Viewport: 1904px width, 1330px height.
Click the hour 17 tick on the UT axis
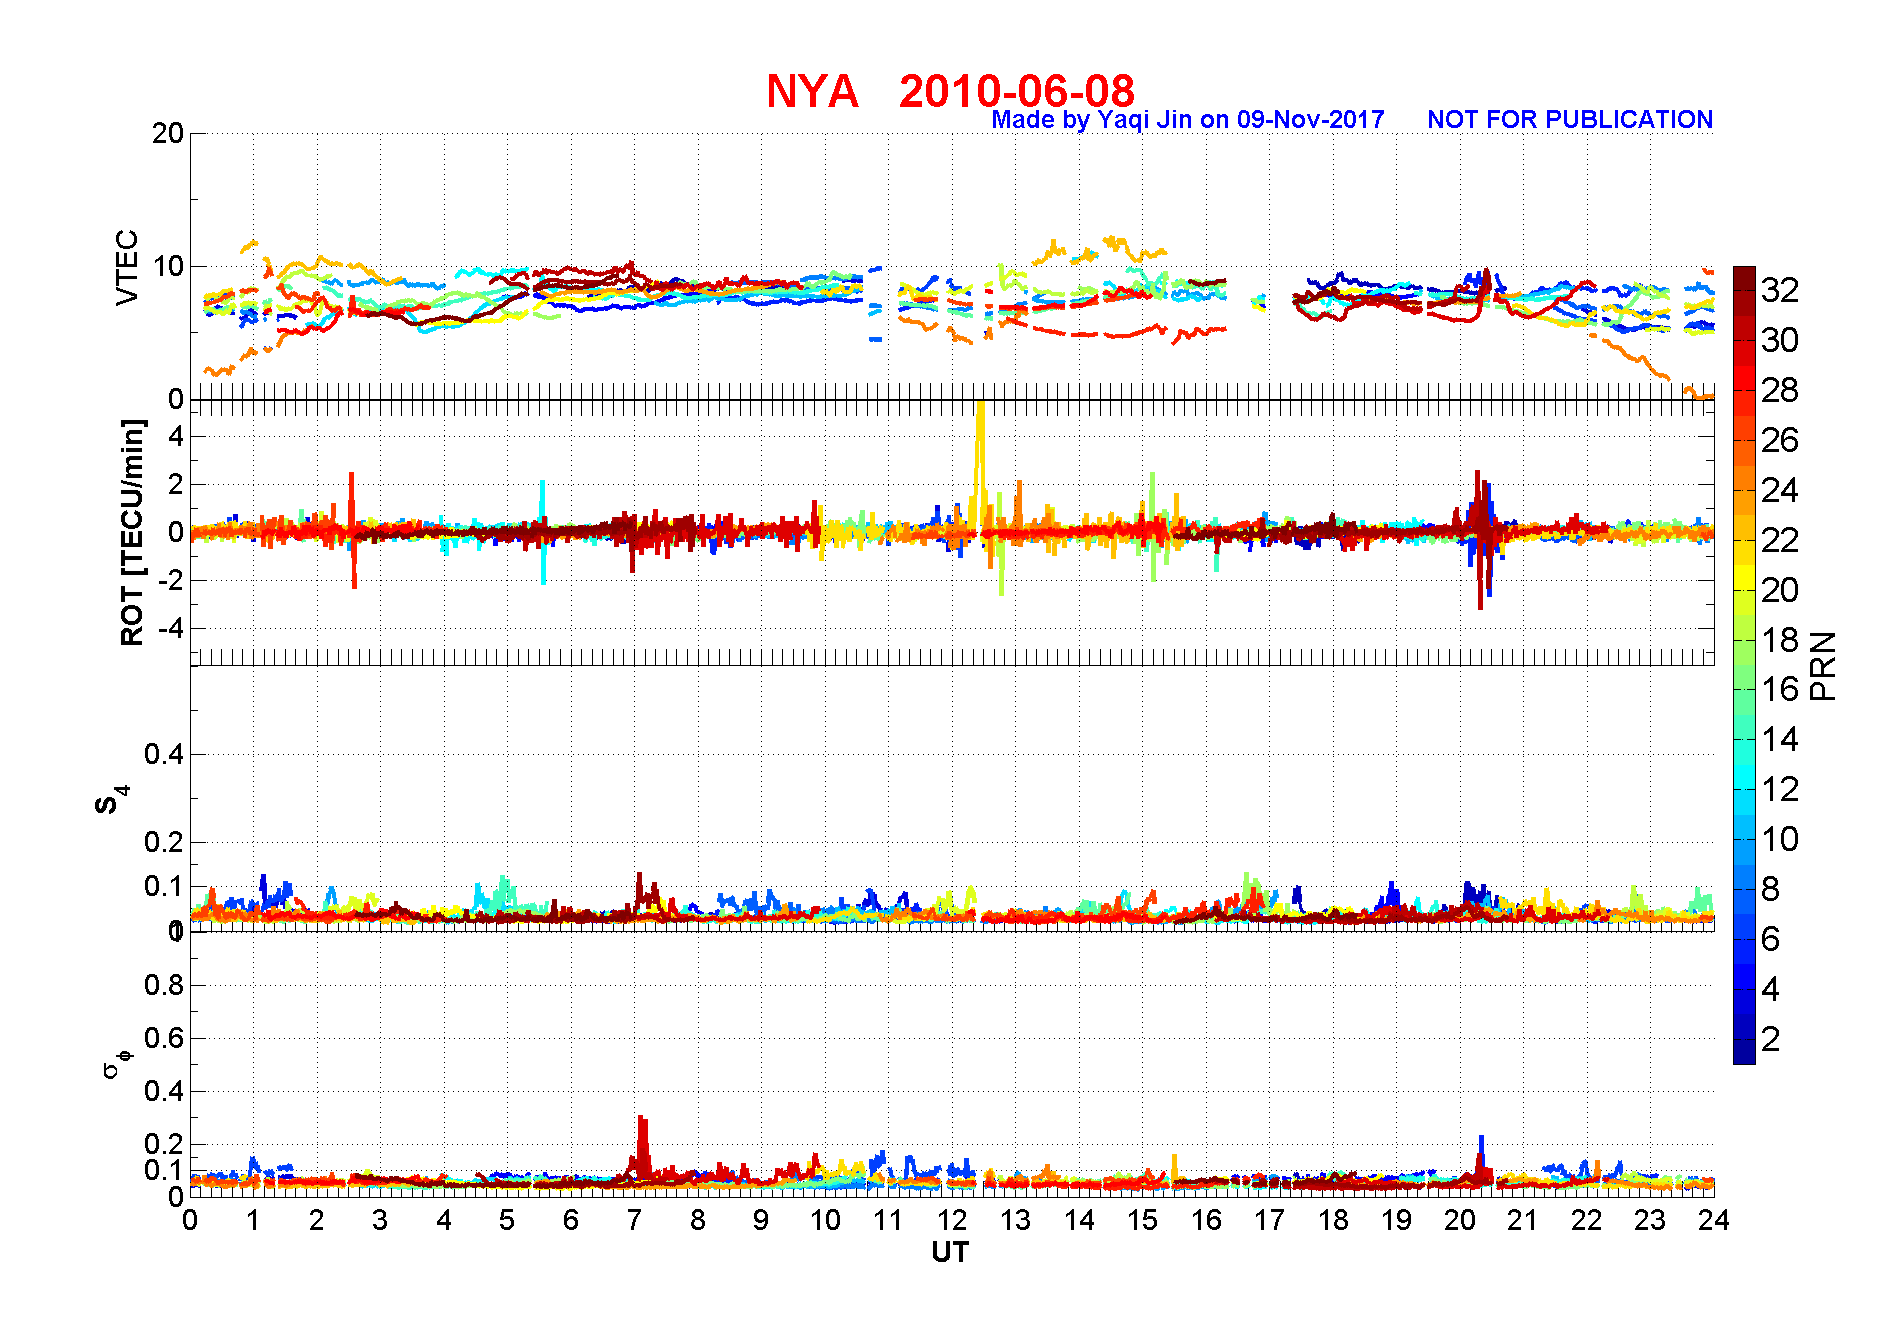pos(1269,1220)
